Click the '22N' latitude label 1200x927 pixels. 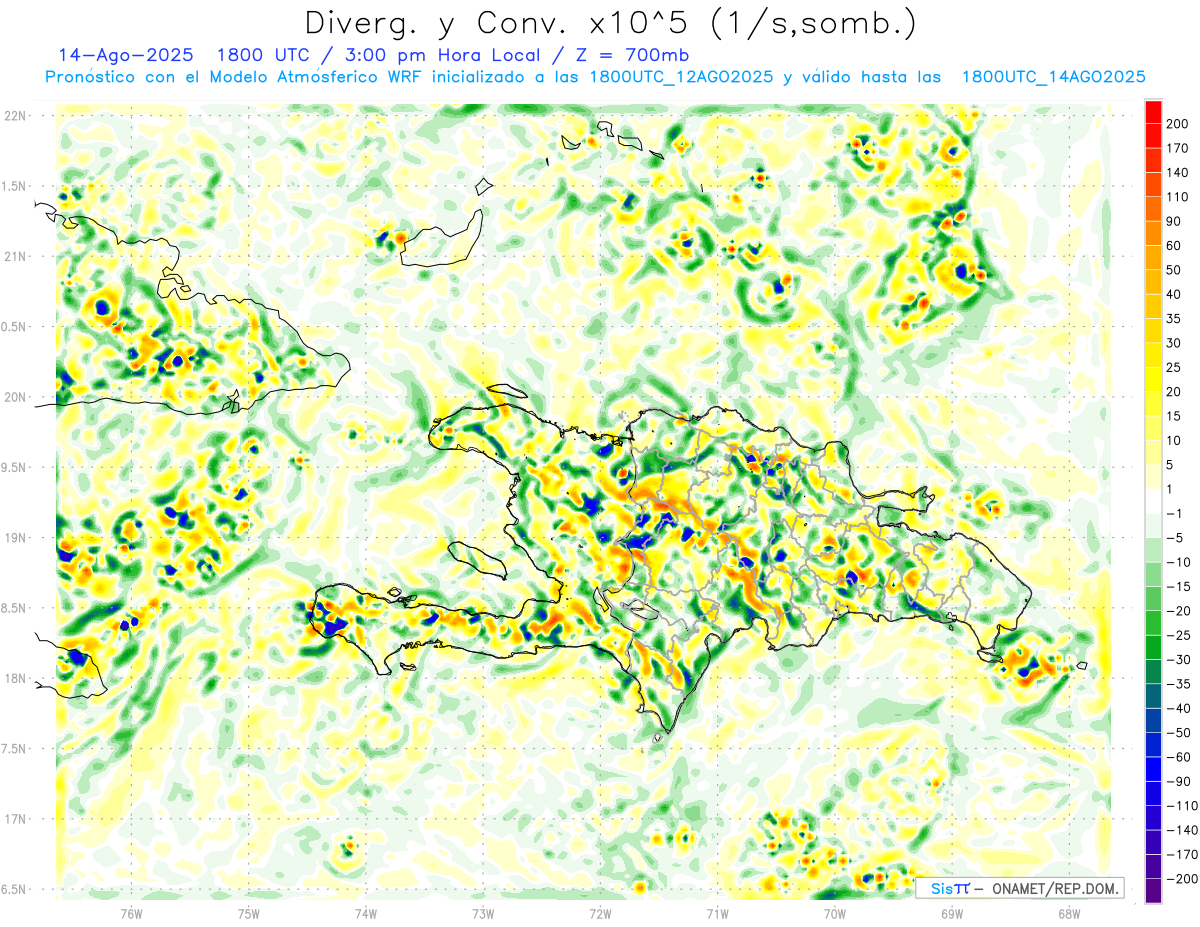[x=15, y=116]
